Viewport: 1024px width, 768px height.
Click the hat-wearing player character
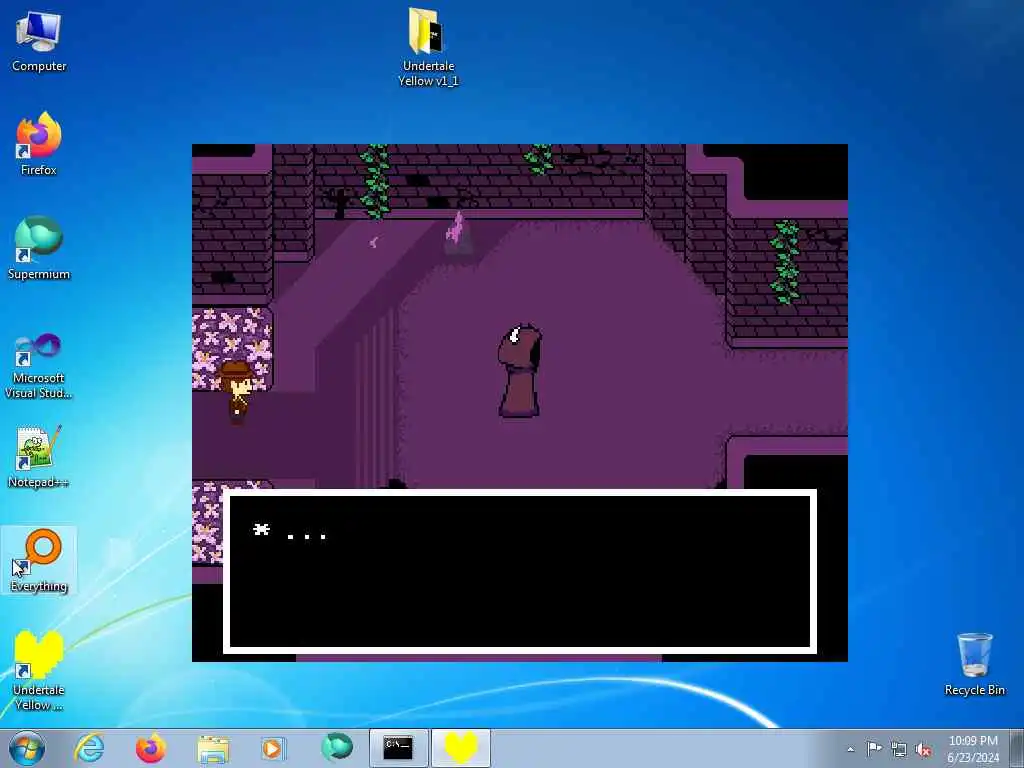click(x=236, y=392)
